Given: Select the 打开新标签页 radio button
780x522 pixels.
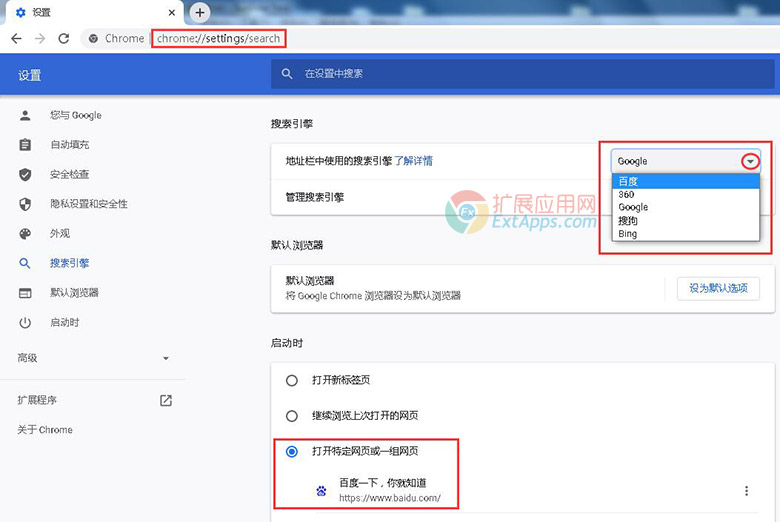Looking at the screenshot, I should 292,381.
